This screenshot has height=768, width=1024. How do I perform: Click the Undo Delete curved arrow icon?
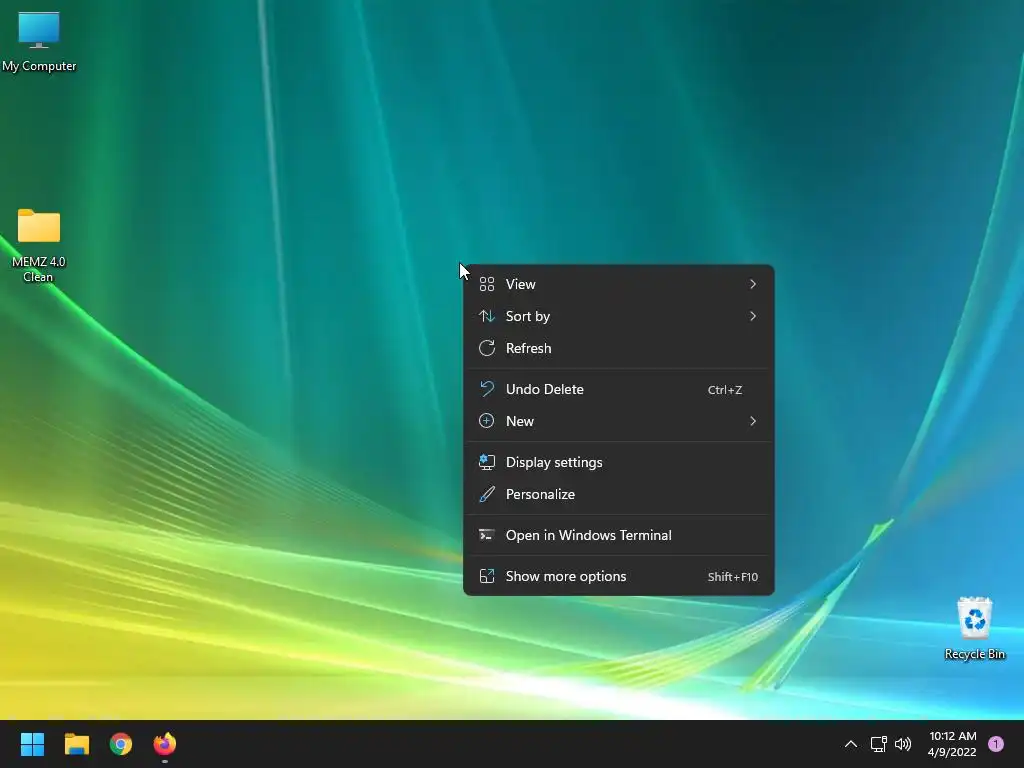tap(487, 389)
